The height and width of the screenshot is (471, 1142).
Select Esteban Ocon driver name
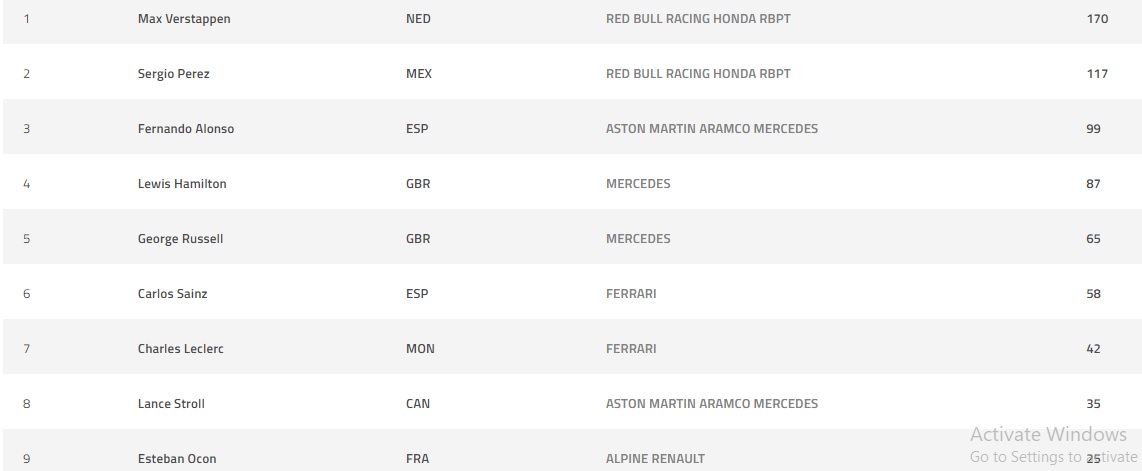coord(177,459)
